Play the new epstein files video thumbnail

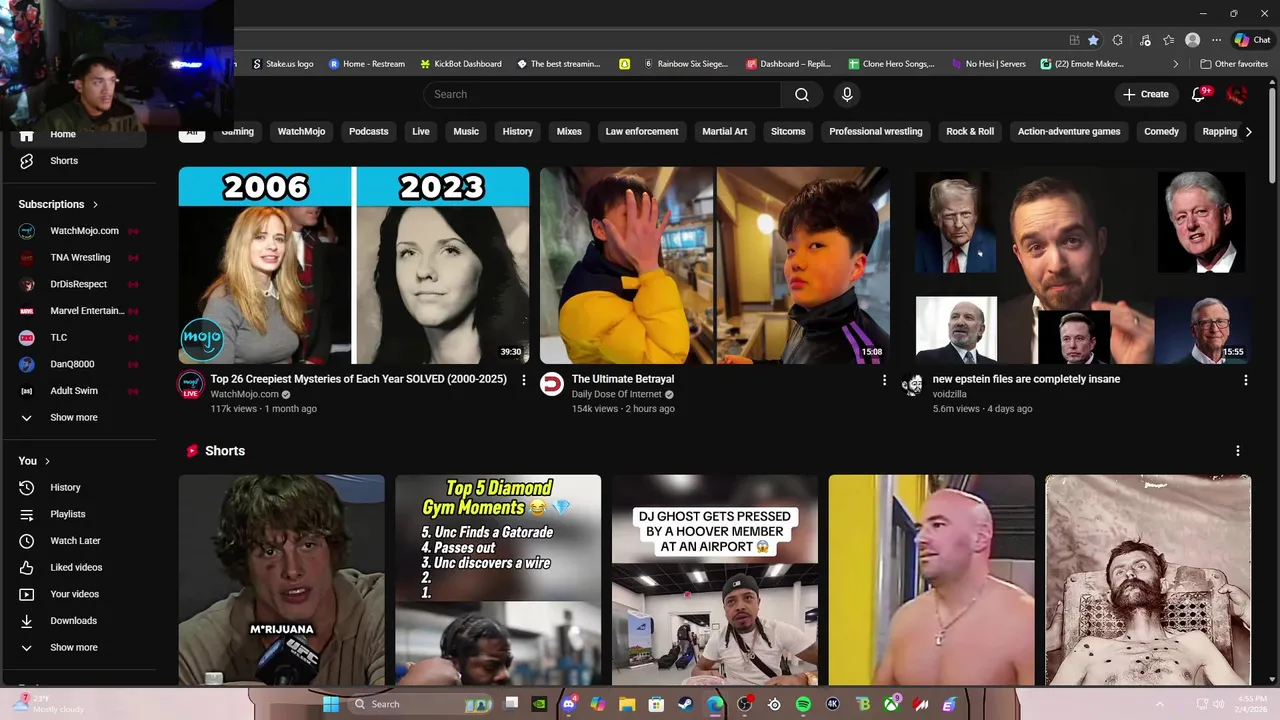tap(1076, 265)
